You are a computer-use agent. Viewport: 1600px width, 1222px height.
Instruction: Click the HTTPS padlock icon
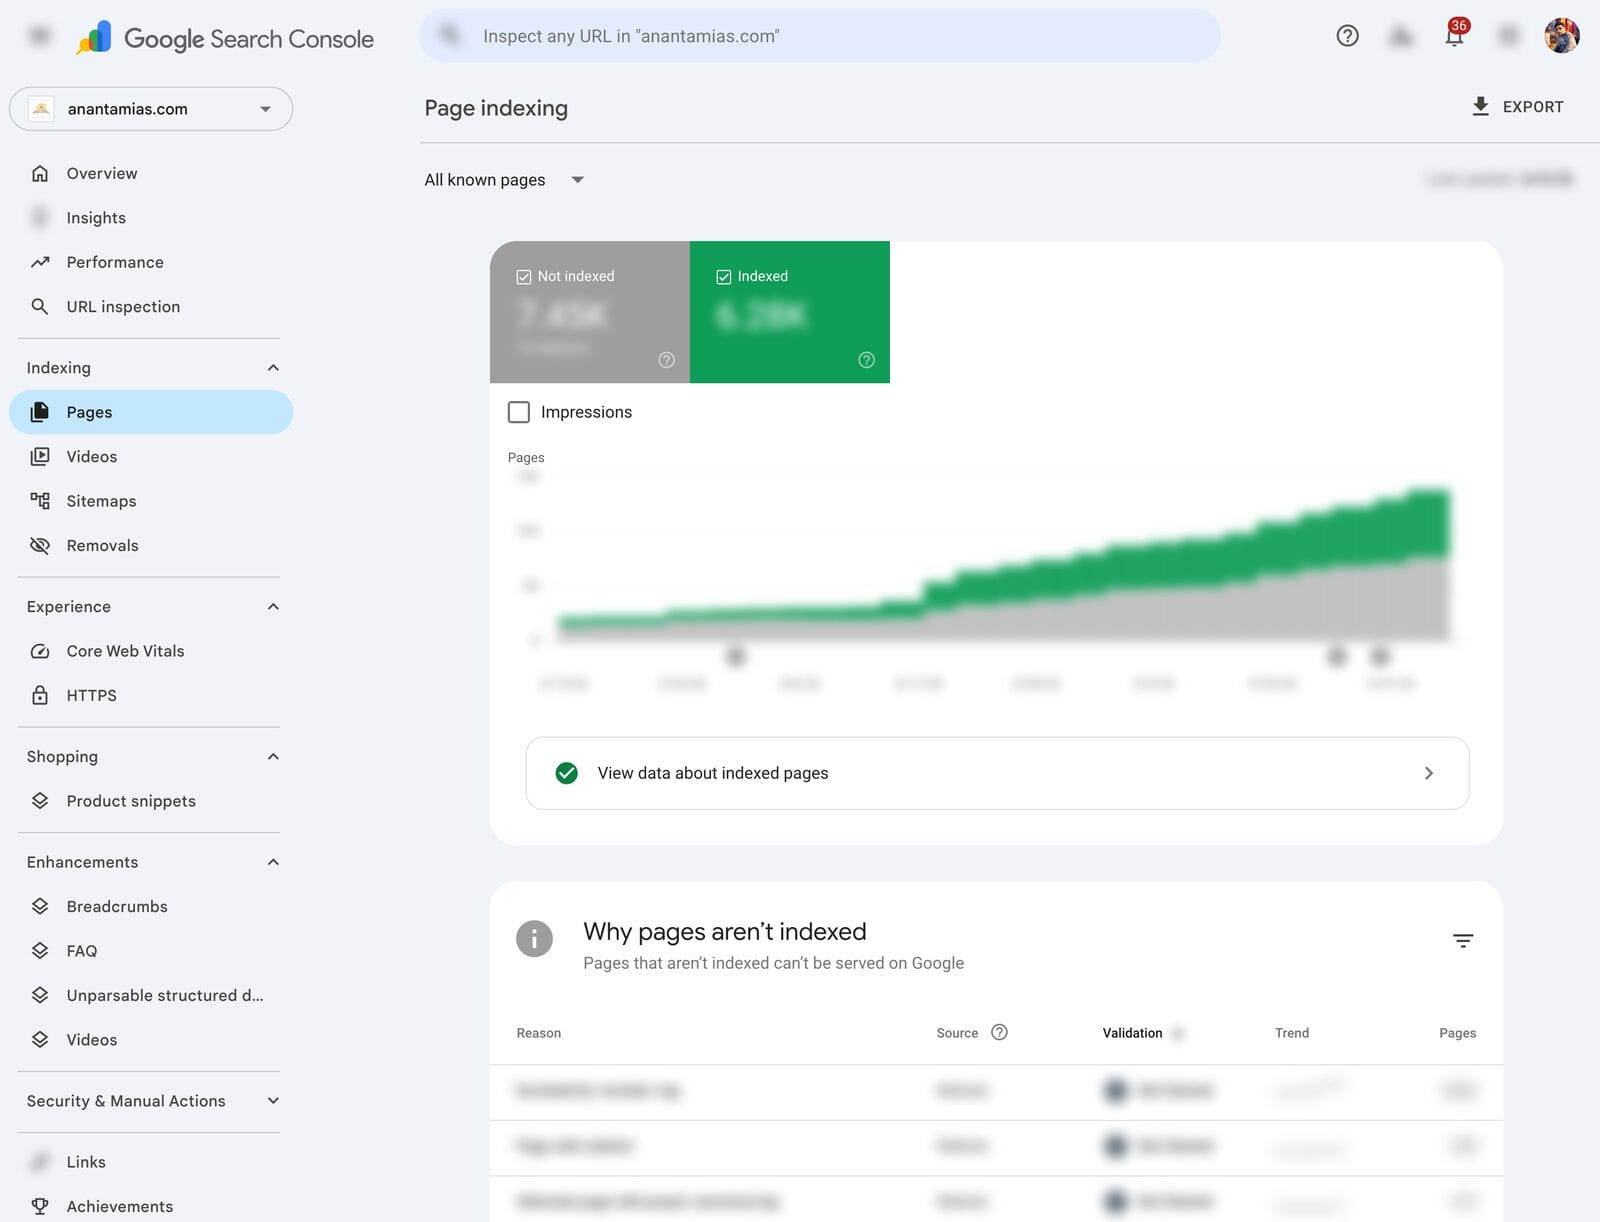pos(40,695)
